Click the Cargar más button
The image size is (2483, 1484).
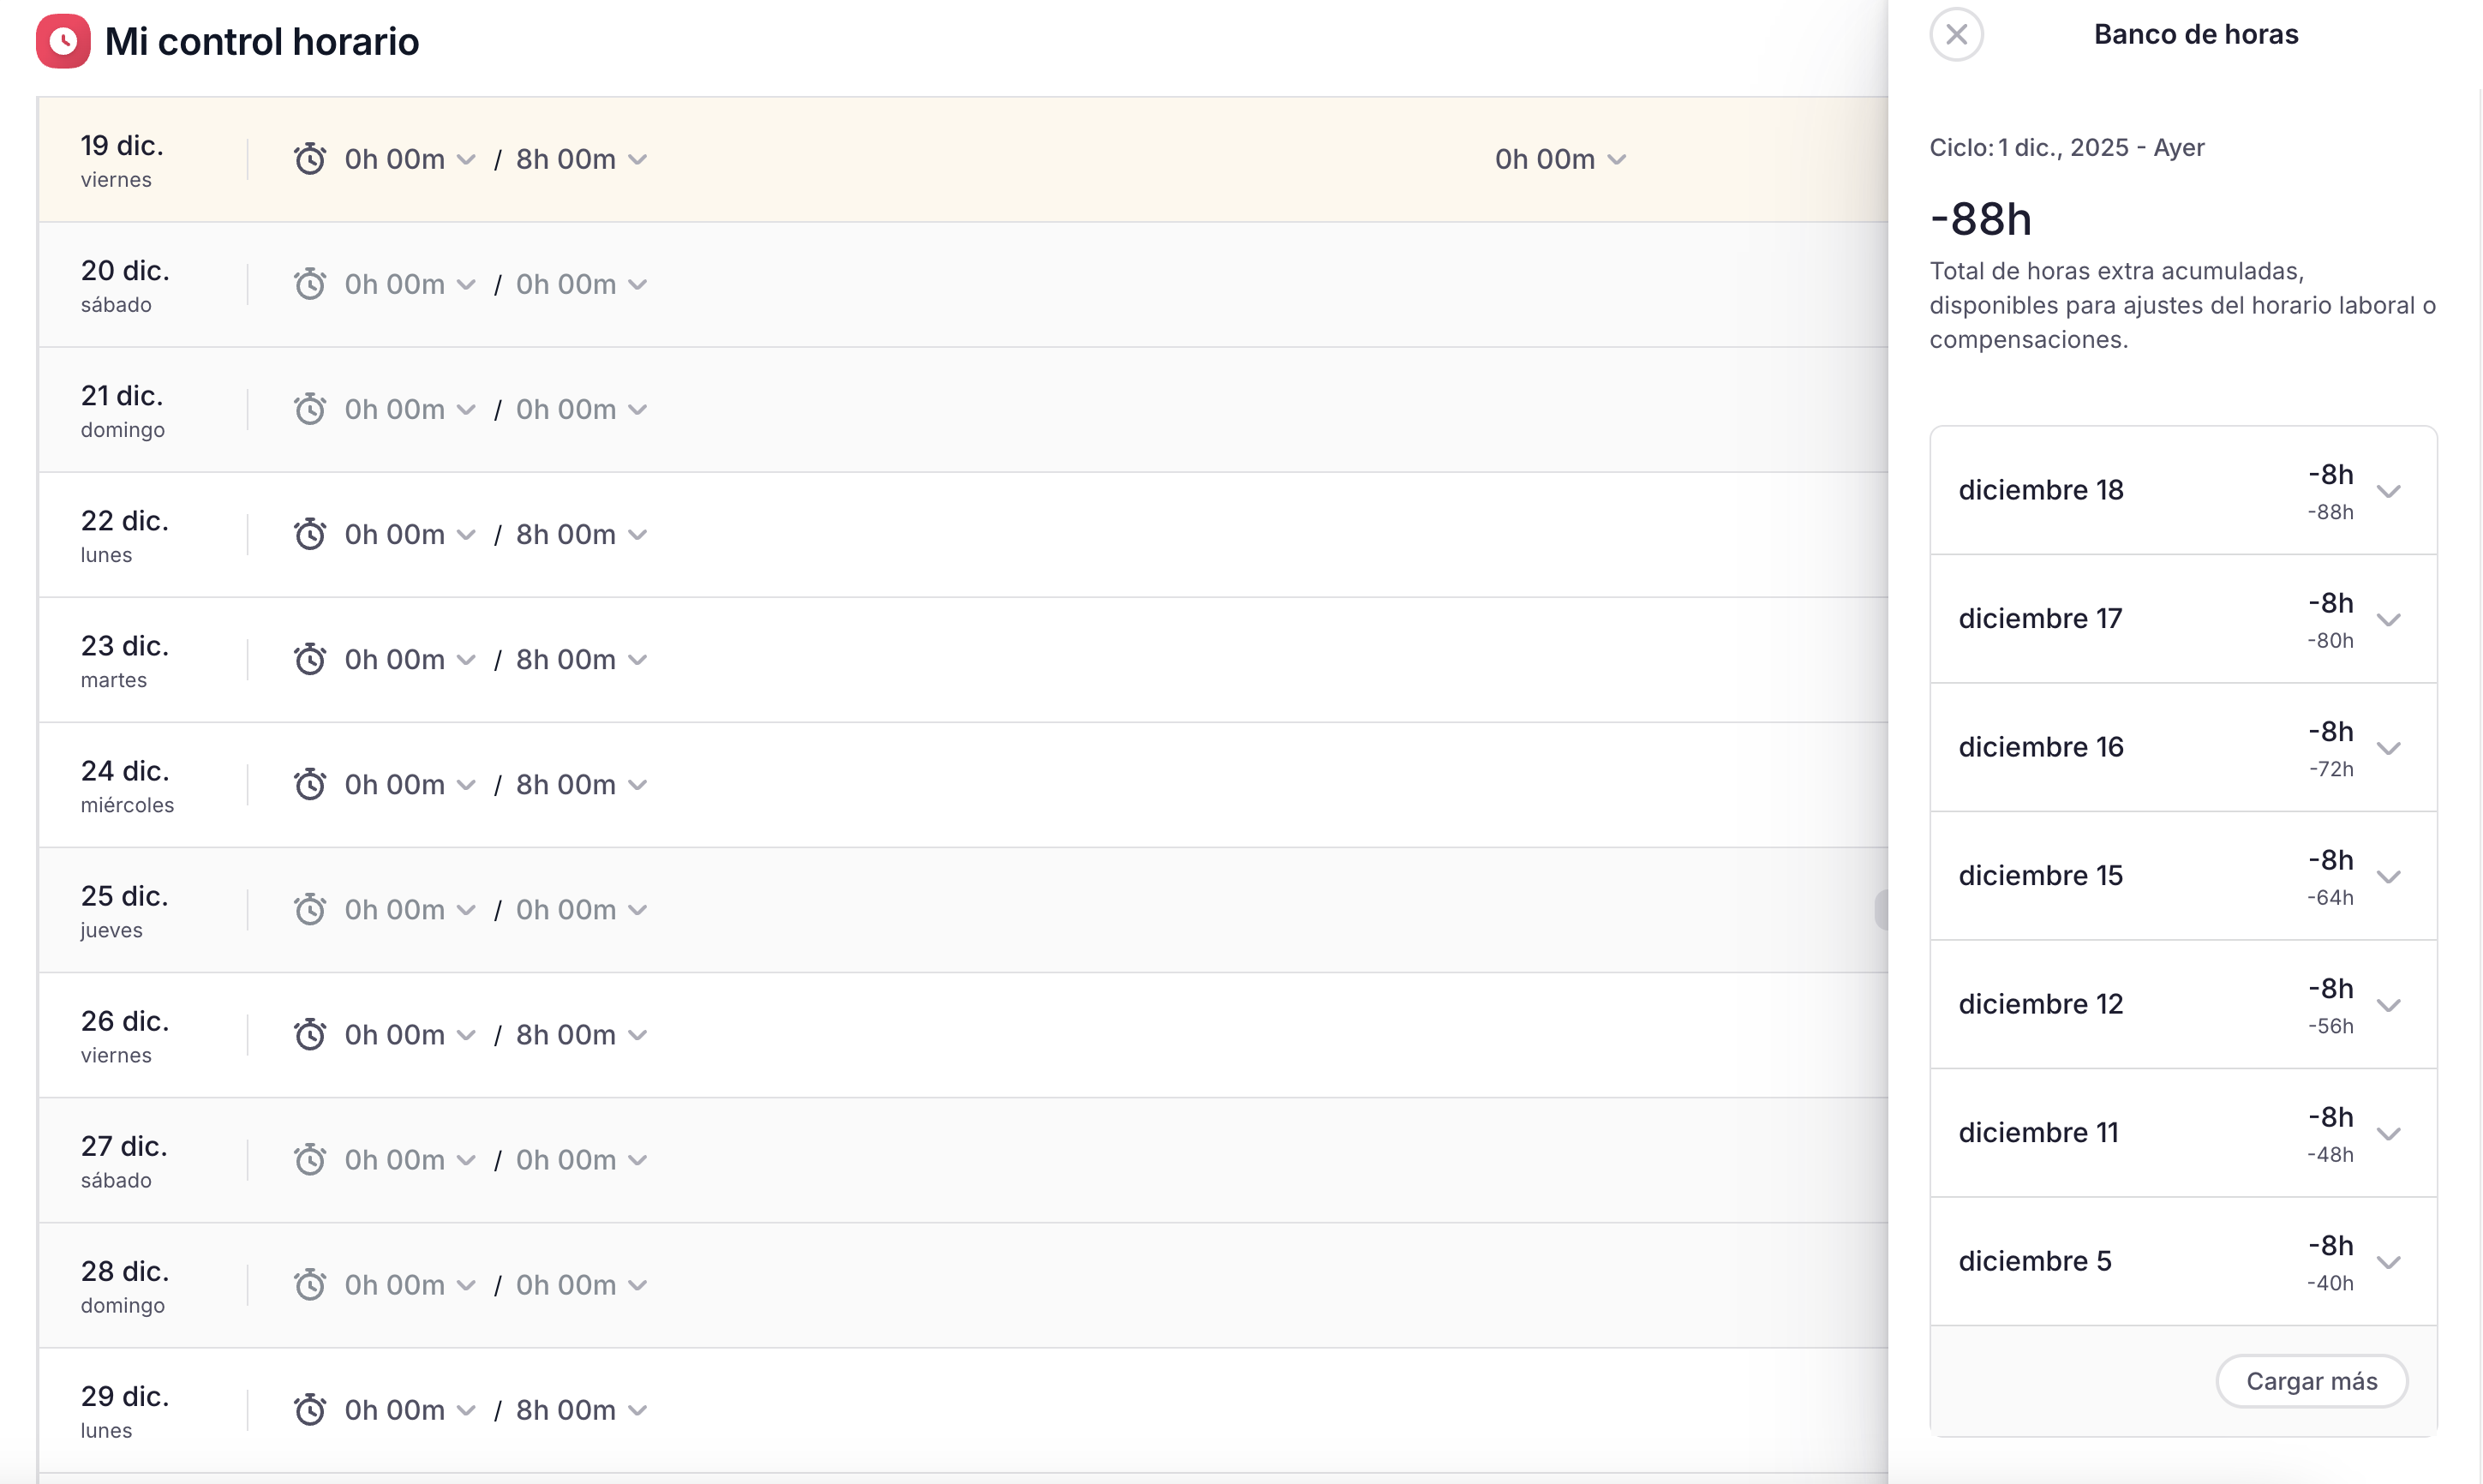pyautogui.click(x=2310, y=1381)
